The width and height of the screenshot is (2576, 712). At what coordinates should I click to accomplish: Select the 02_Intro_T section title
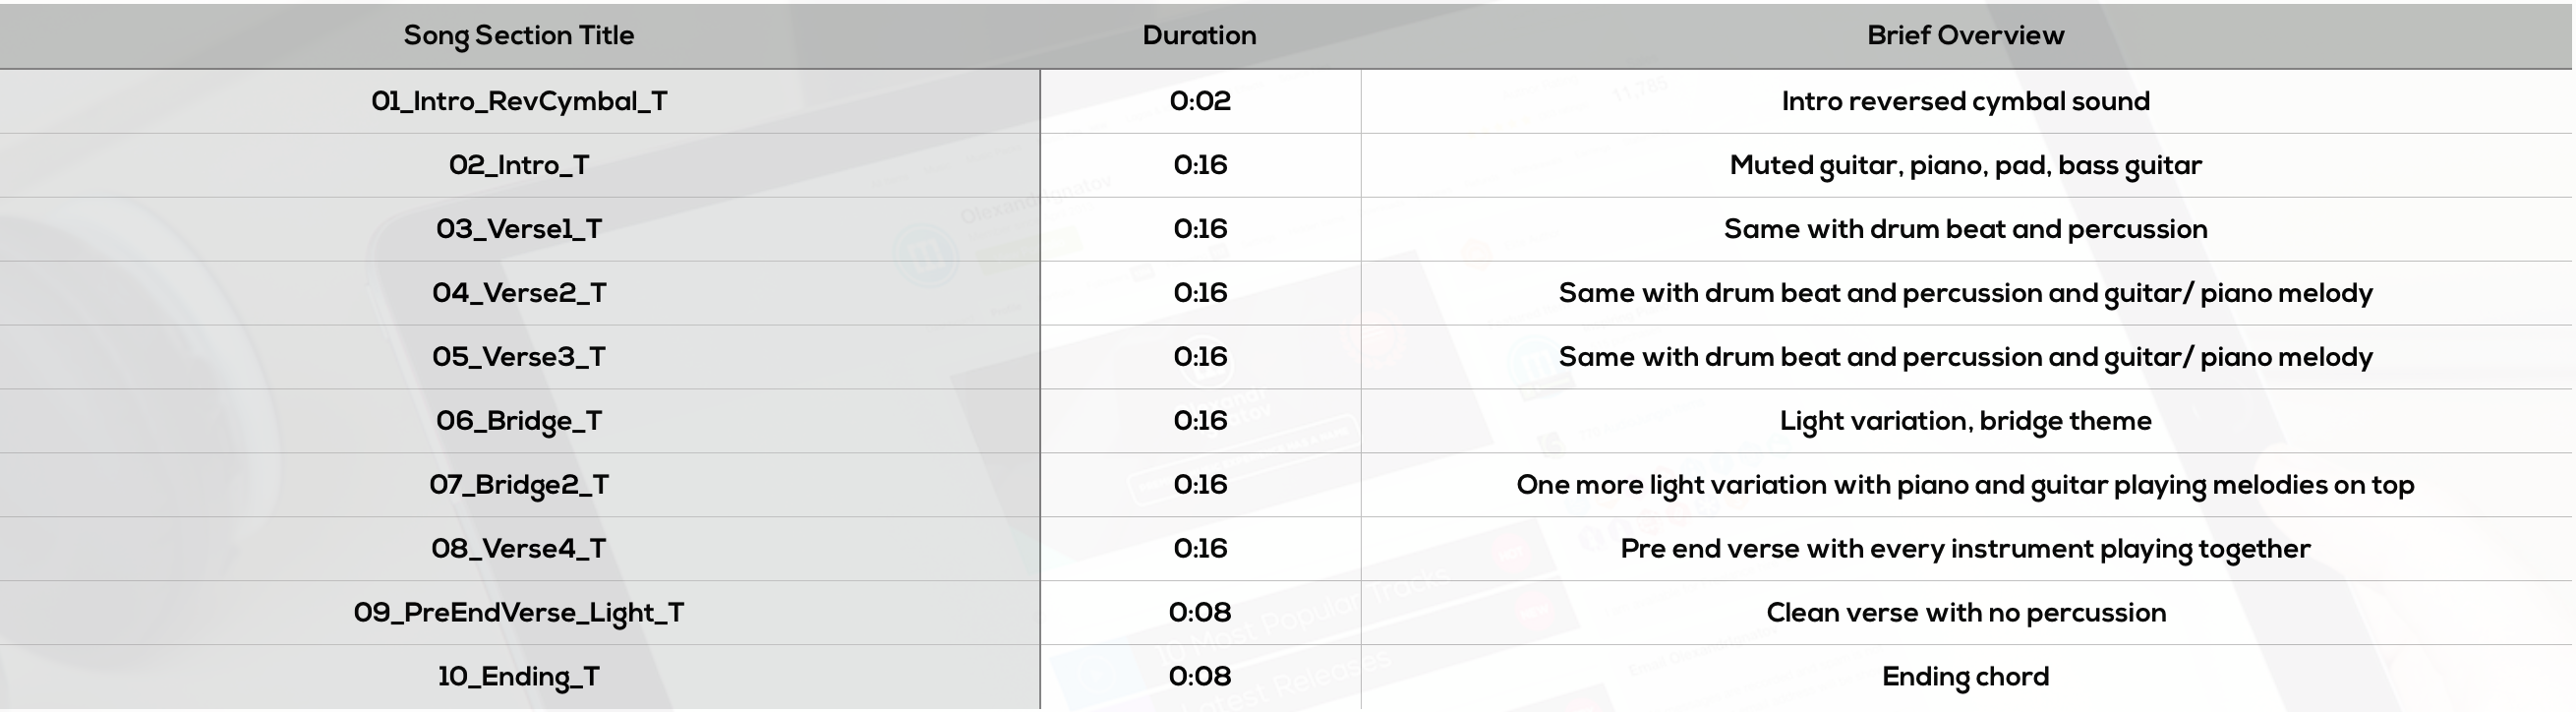pyautogui.click(x=519, y=165)
